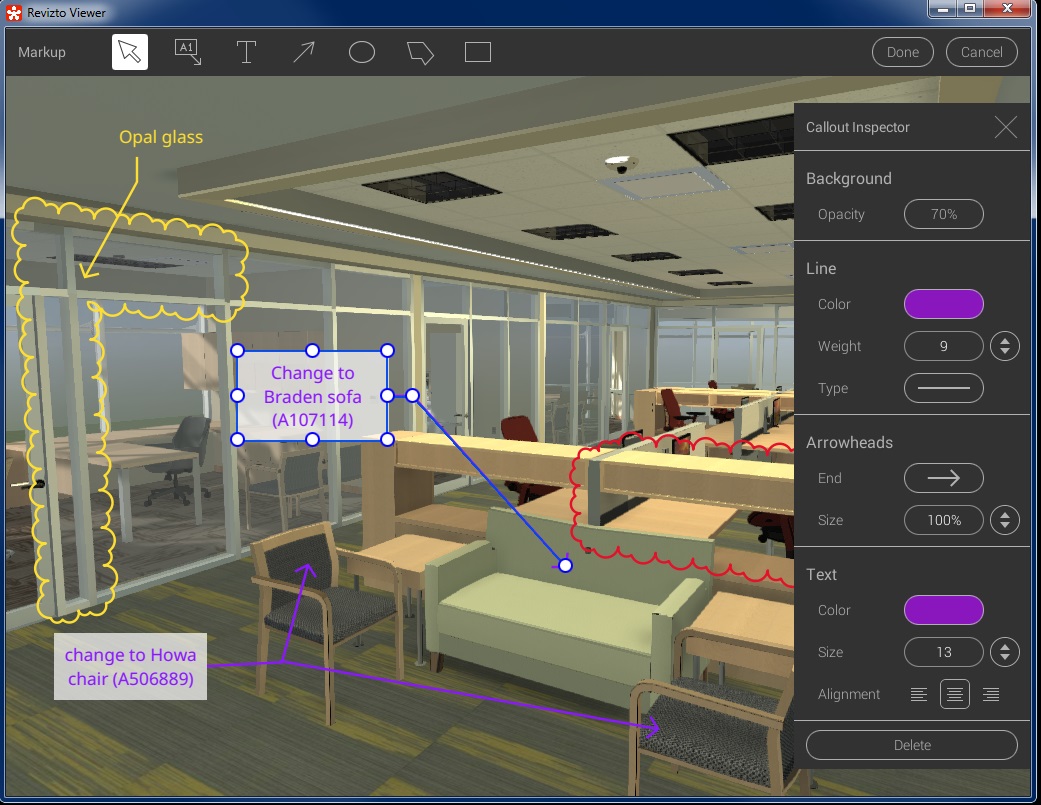This screenshot has height=805, width=1041.
Task: Open the Line Type dropdown
Action: click(x=943, y=388)
